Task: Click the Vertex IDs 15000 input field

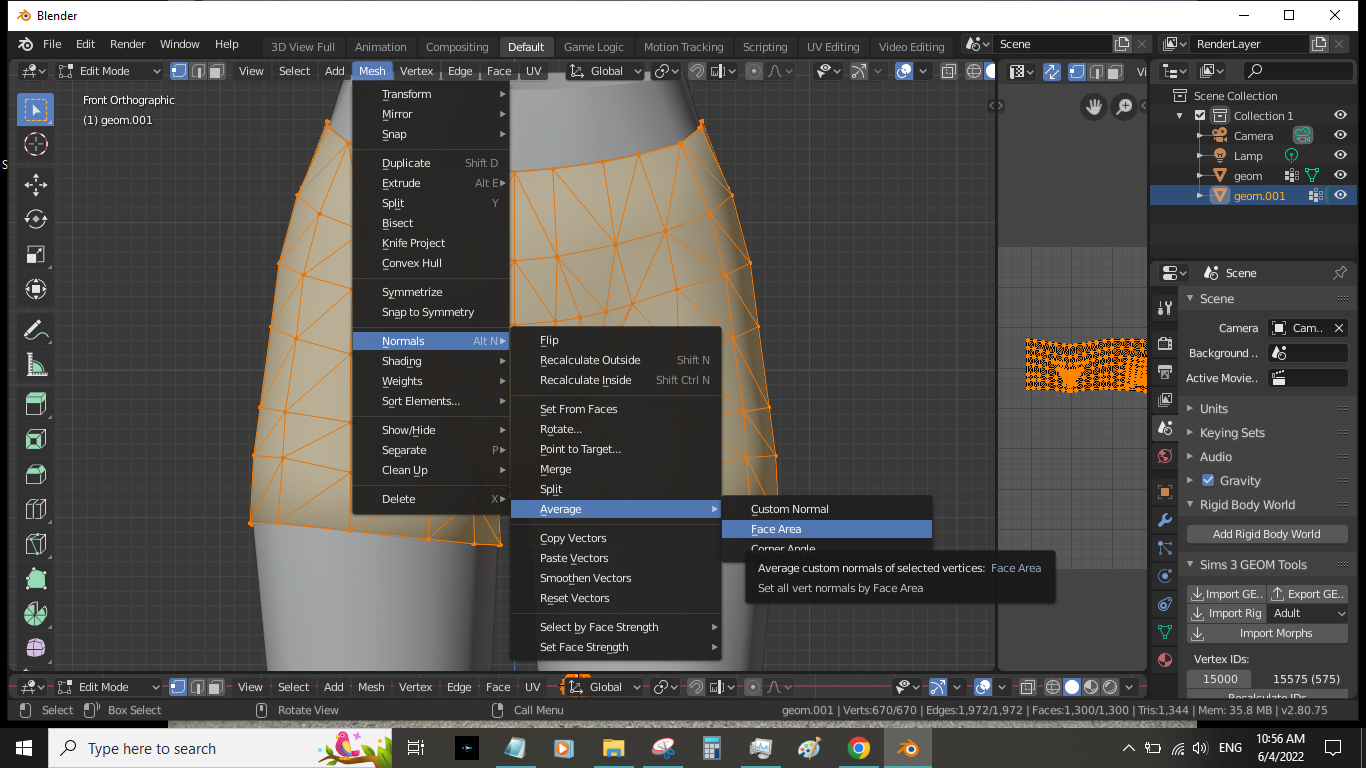Action: click(1220, 679)
